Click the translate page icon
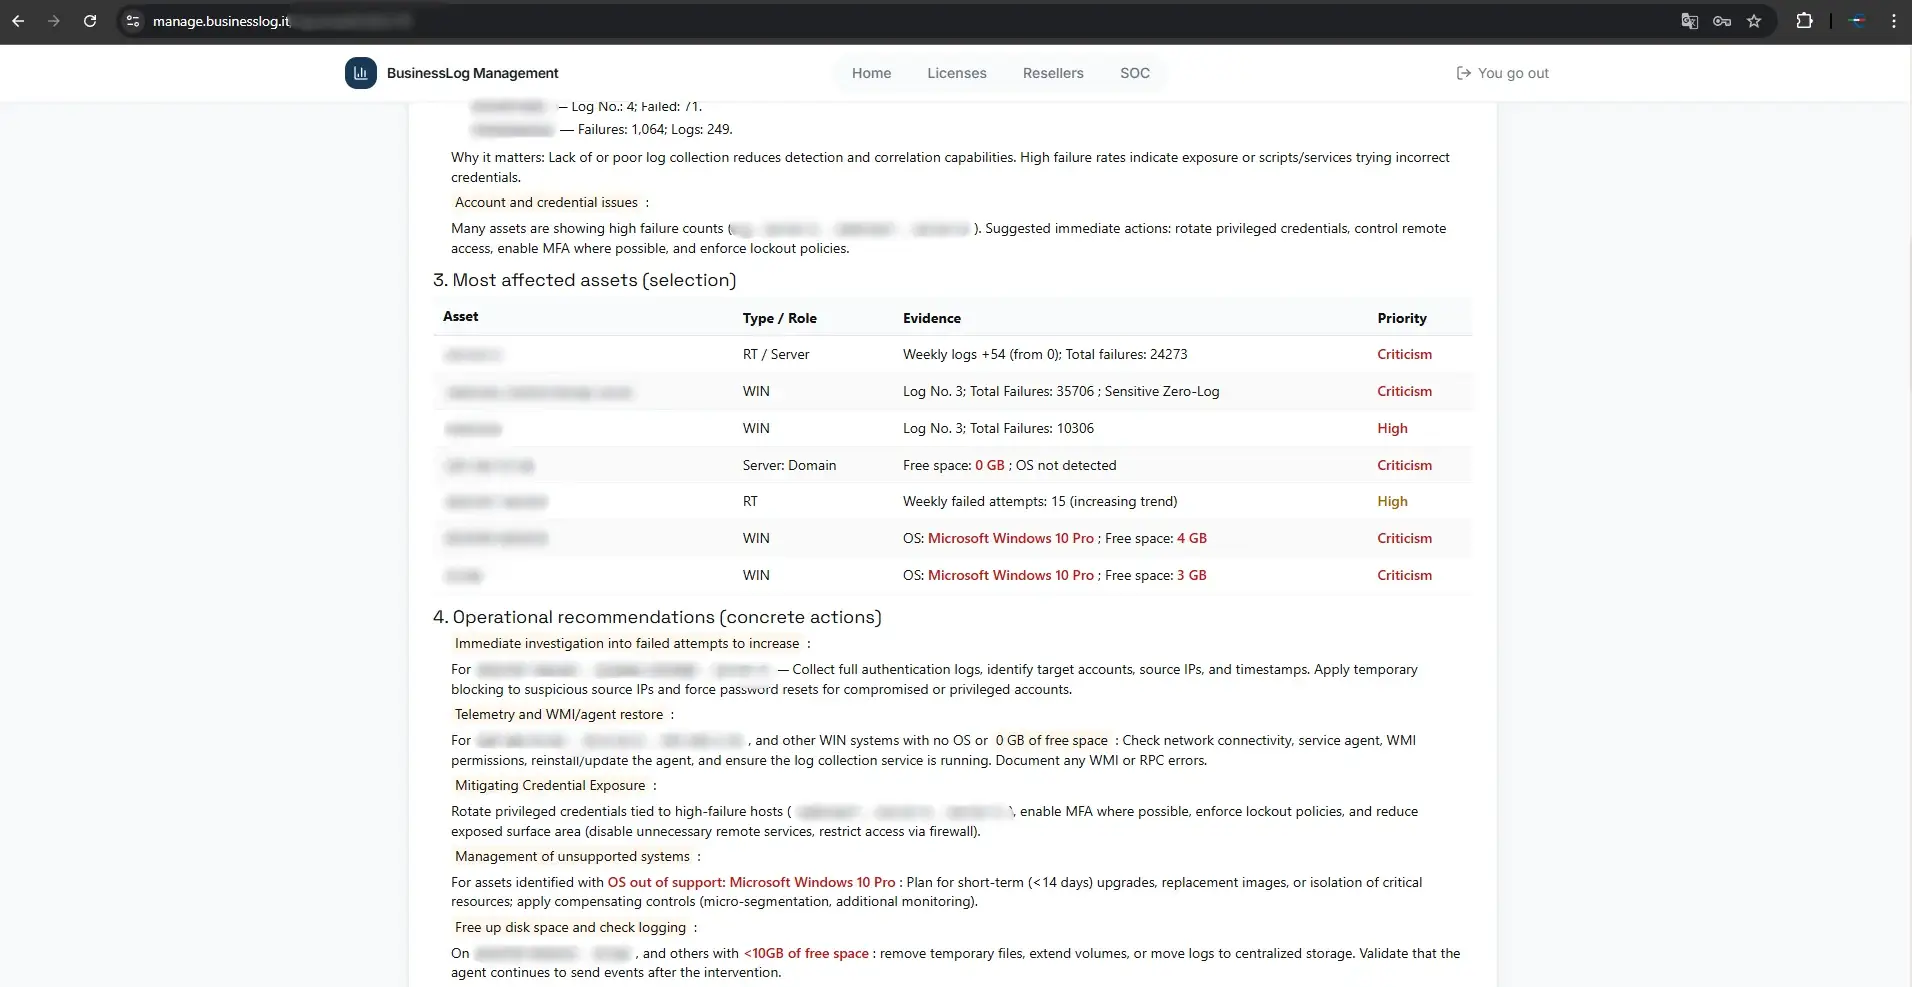 click(1690, 21)
